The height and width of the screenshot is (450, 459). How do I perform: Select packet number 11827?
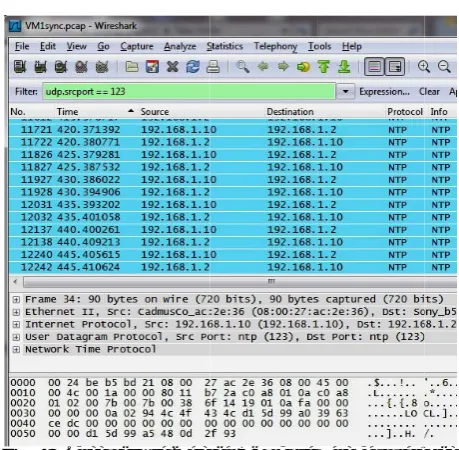pyautogui.click(x=233, y=167)
